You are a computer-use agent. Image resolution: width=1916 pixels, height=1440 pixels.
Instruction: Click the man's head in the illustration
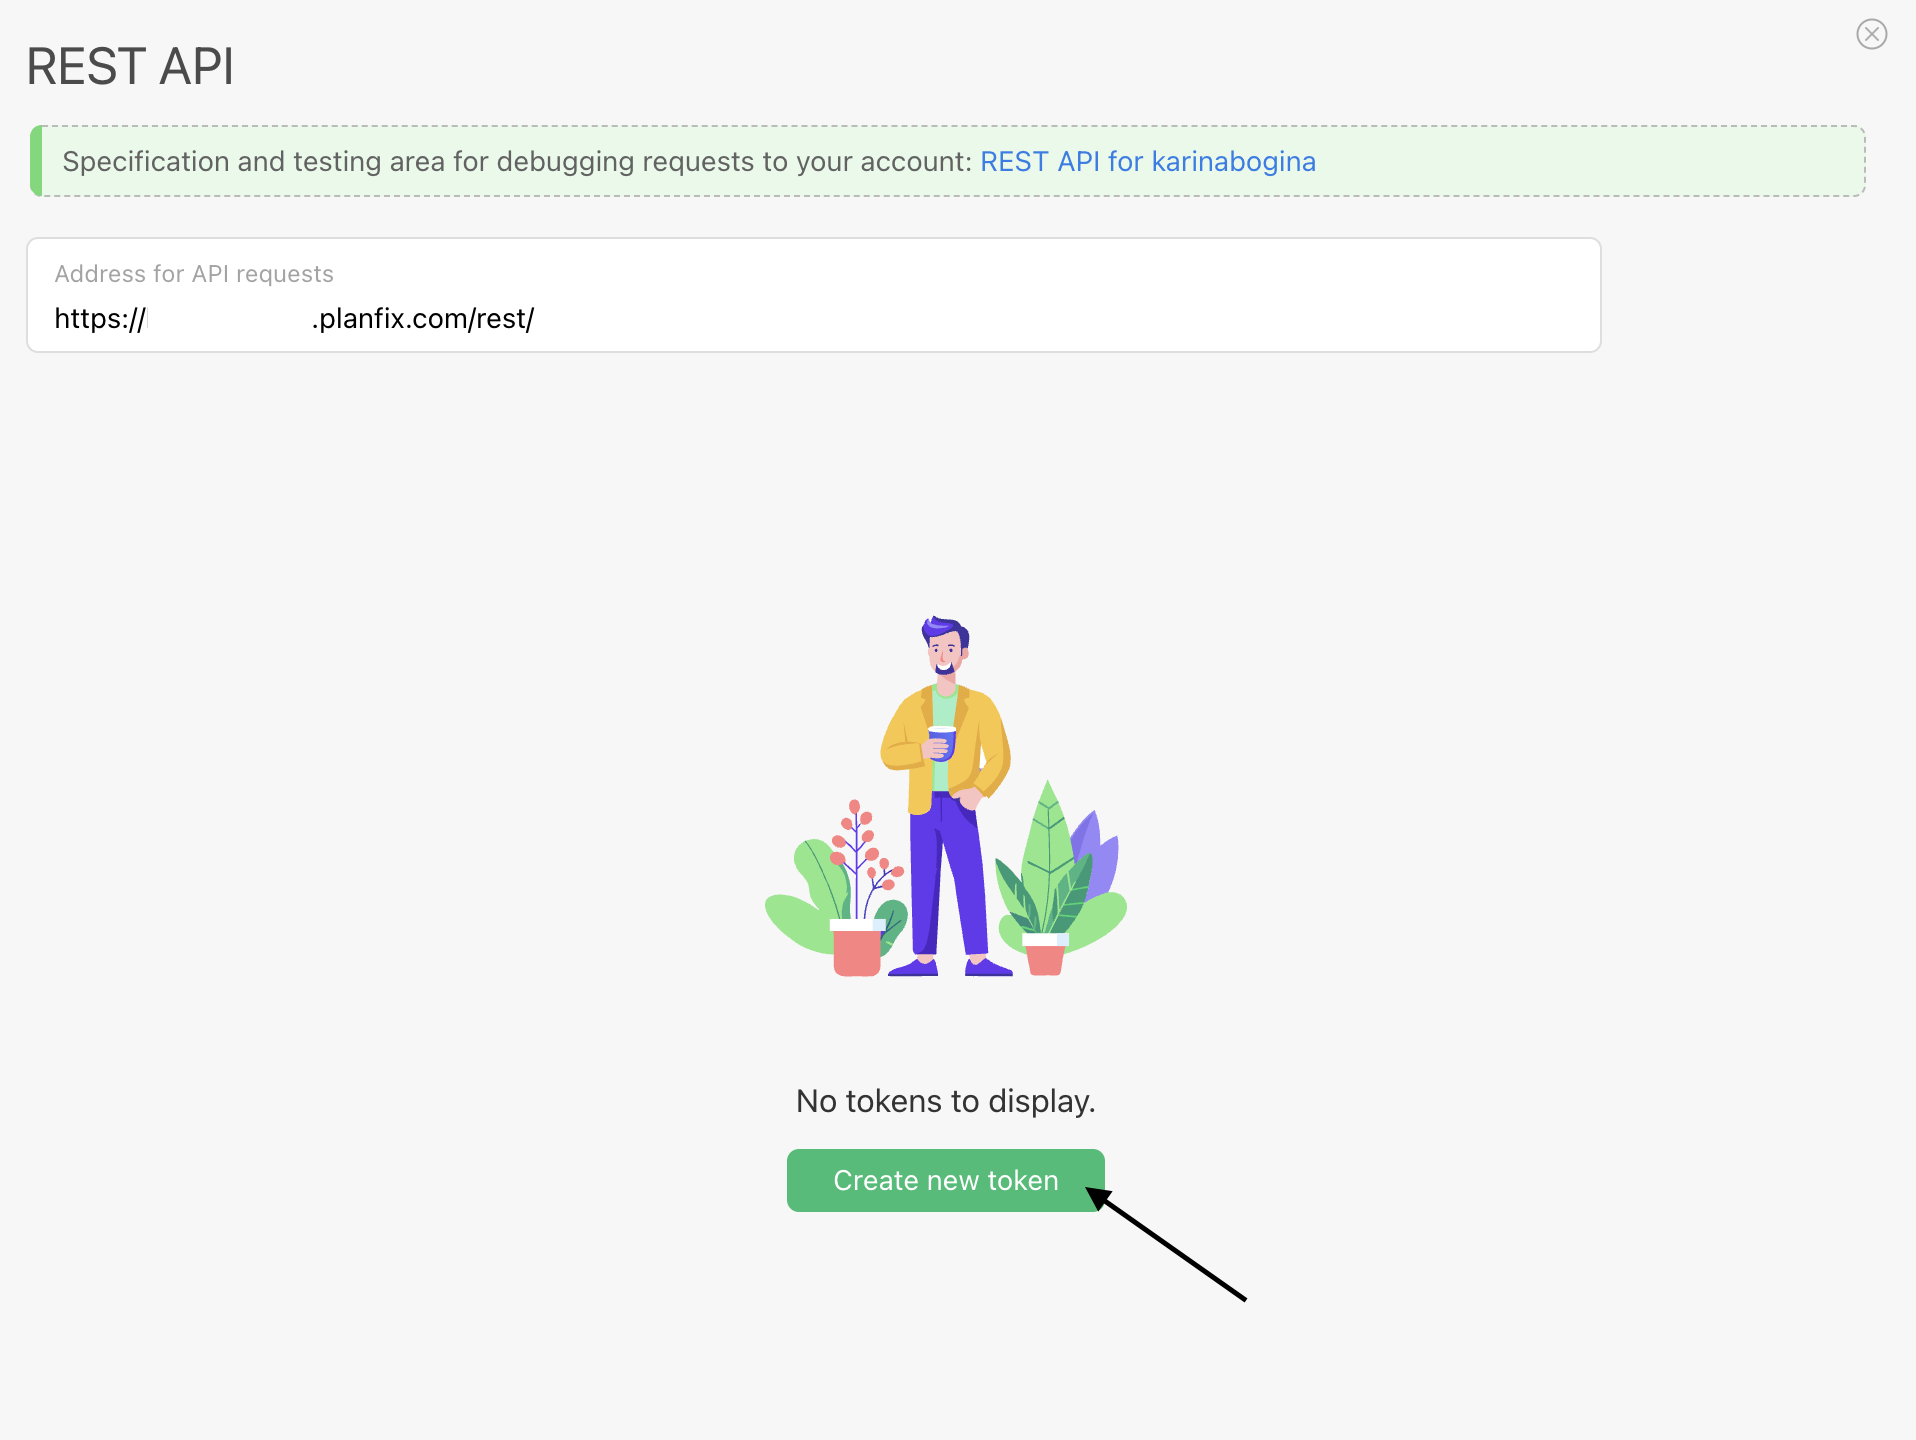pos(944,644)
